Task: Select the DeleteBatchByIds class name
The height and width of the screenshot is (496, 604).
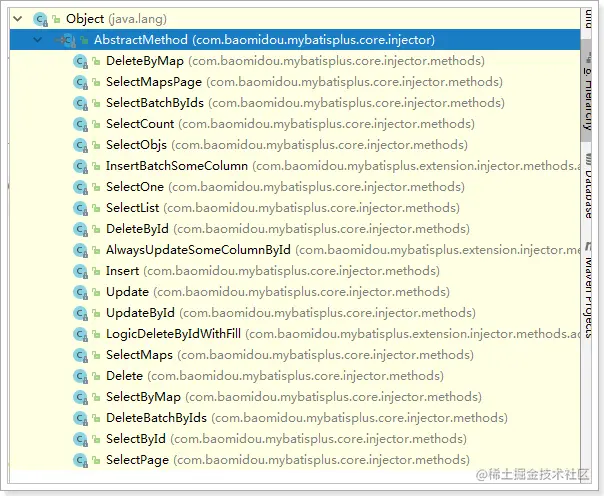Action: click(156, 418)
